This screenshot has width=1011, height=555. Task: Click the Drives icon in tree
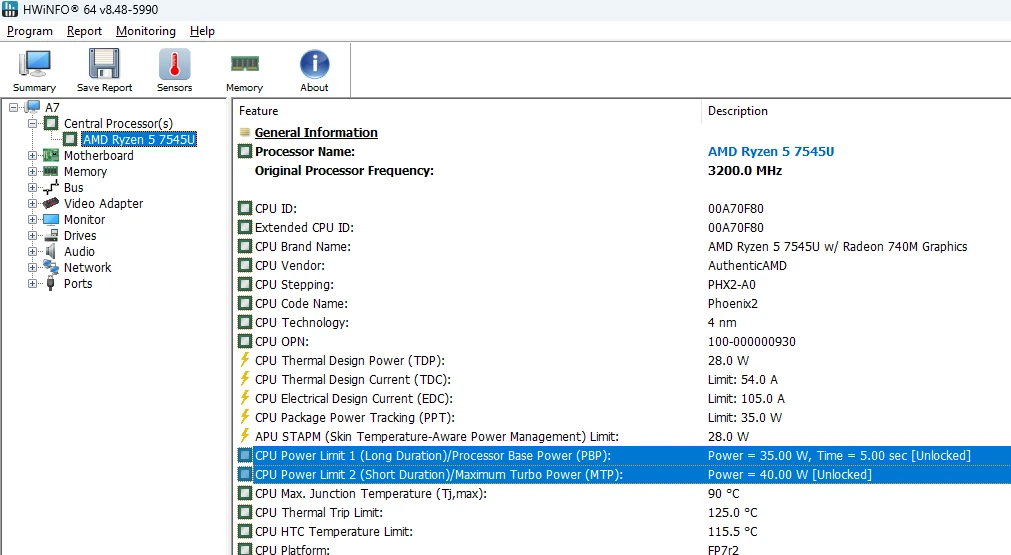click(x=50, y=235)
